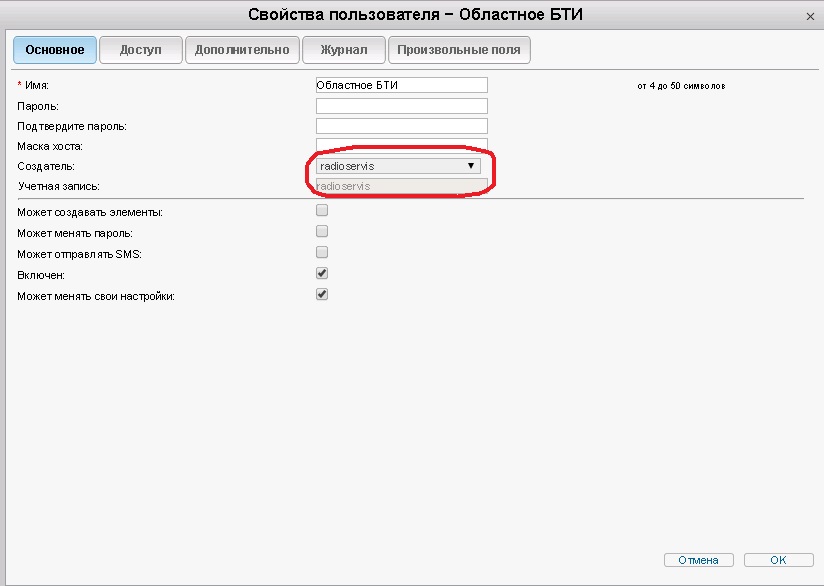Viewport: 824px width, 586px height.
Task: Close the Свойства пользователя dialog
Action: pyautogui.click(x=808, y=16)
